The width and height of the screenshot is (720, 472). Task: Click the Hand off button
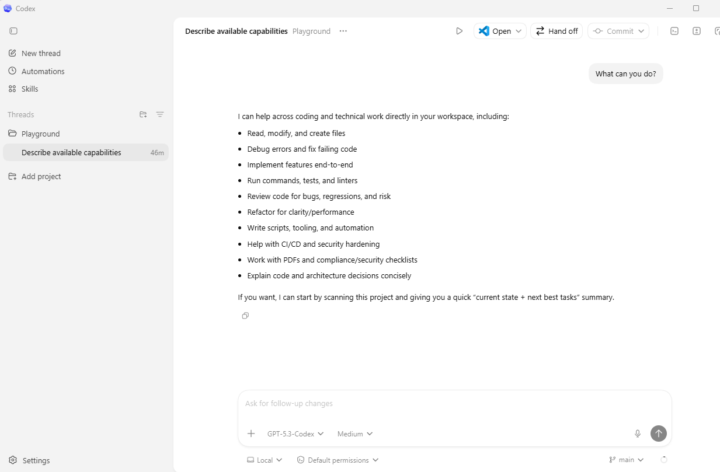[x=557, y=31]
